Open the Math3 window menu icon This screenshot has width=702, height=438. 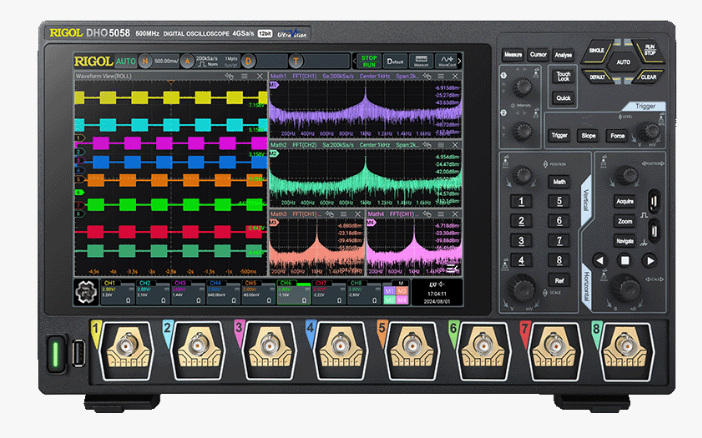pyautogui.click(x=344, y=214)
